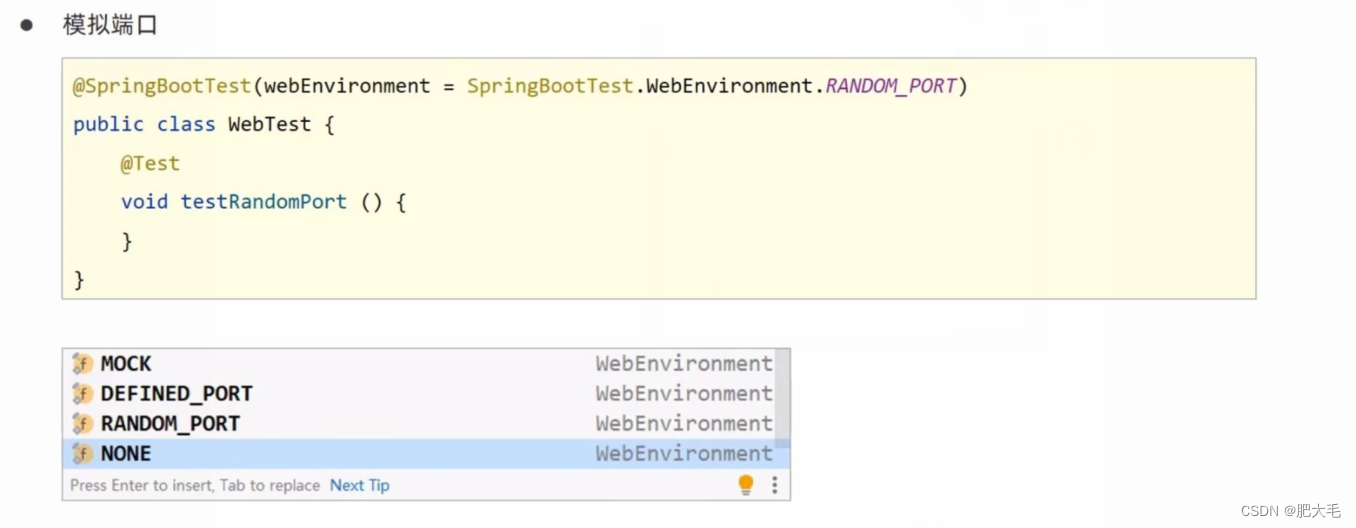Click the @SpringBootTest annotation
Screen dimensions: 1356x528
click(x=162, y=86)
